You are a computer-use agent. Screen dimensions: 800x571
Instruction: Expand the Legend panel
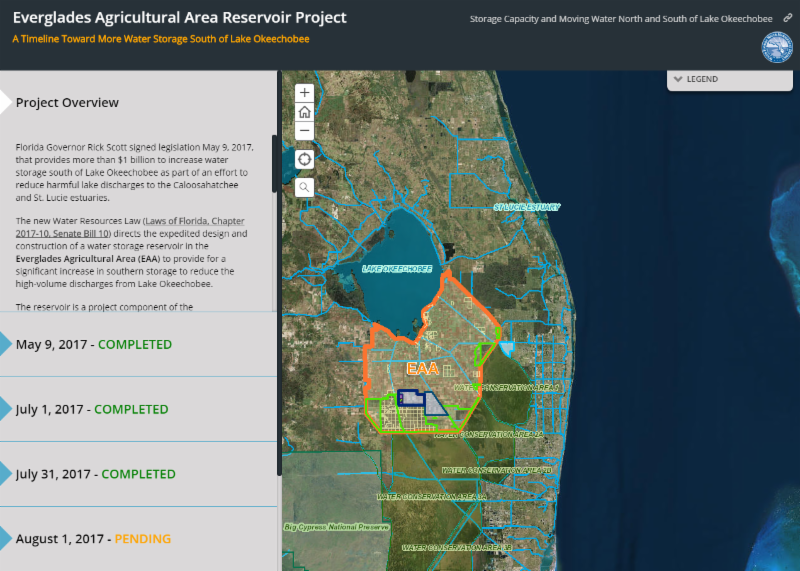coord(732,79)
